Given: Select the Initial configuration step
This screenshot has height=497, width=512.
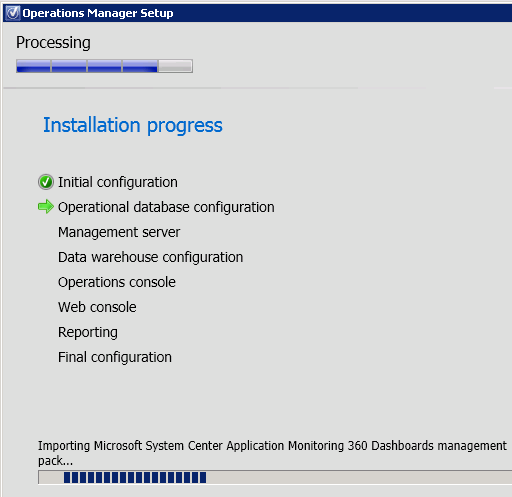Looking at the screenshot, I should coord(118,182).
